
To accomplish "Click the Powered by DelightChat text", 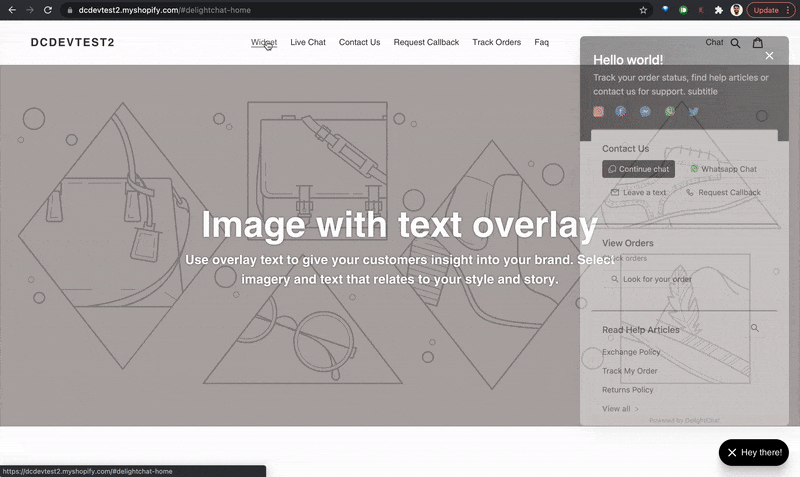I will pyautogui.click(x=684, y=420).
